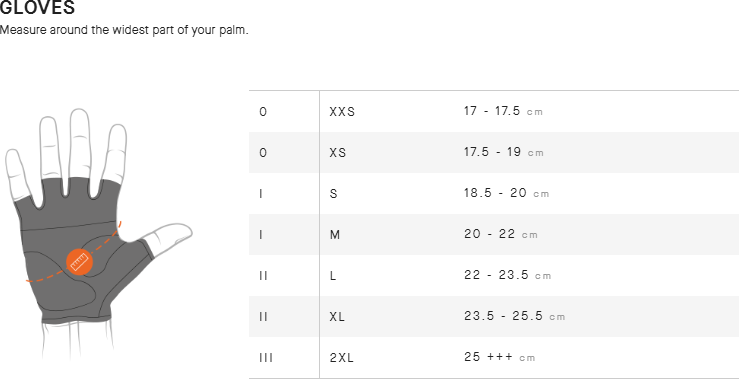Choose the M size row
739x379 pixels.
[494, 234]
